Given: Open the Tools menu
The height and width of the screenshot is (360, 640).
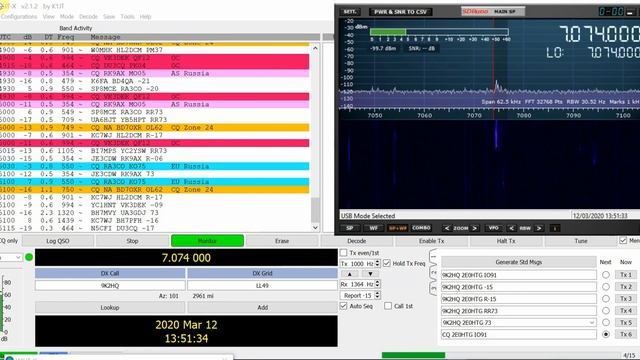Looking at the screenshot, I should point(127,17).
